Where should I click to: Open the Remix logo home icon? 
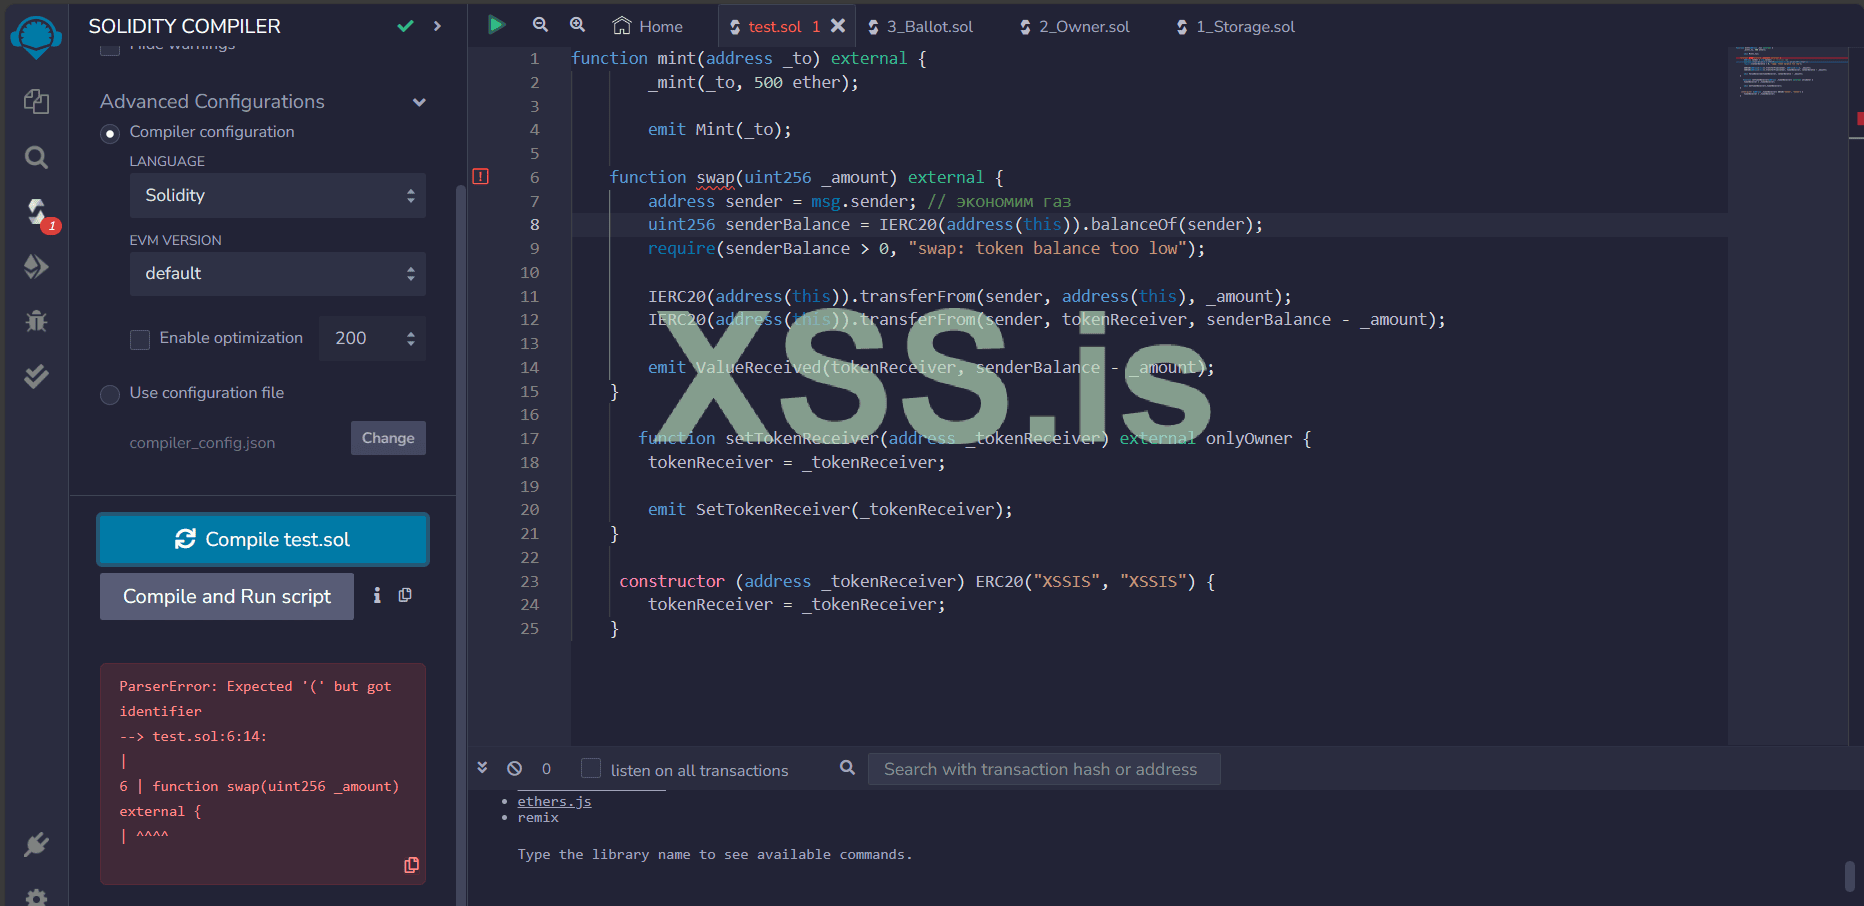click(x=36, y=37)
